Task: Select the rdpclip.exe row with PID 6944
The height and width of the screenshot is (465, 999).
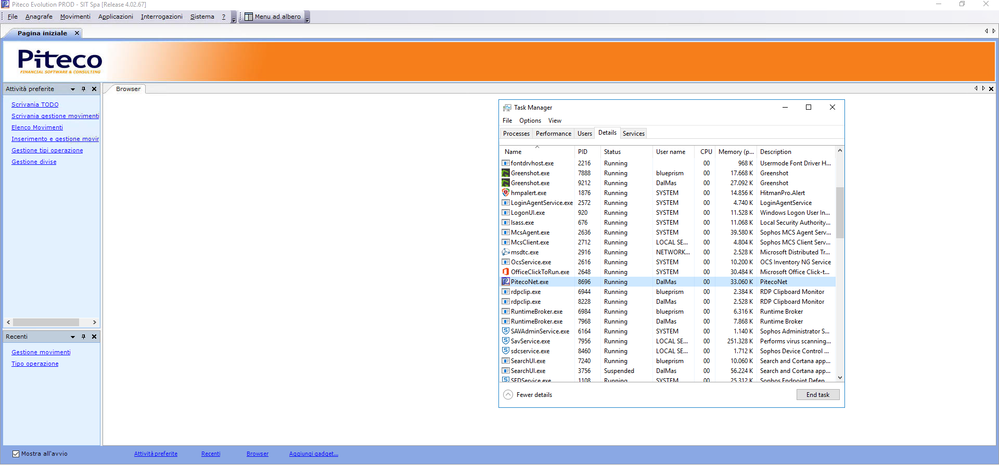Action: [x=668, y=291]
